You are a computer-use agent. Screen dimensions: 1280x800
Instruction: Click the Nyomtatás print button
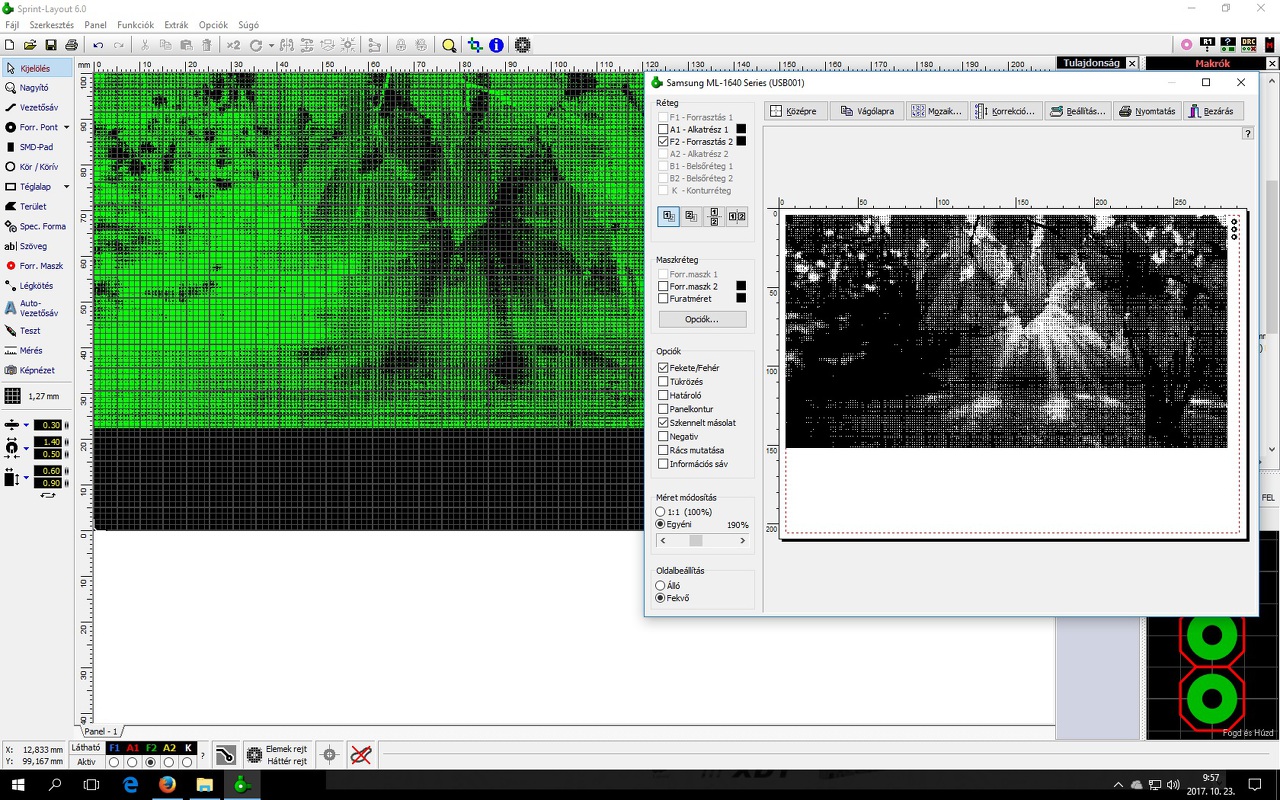[1147, 111]
